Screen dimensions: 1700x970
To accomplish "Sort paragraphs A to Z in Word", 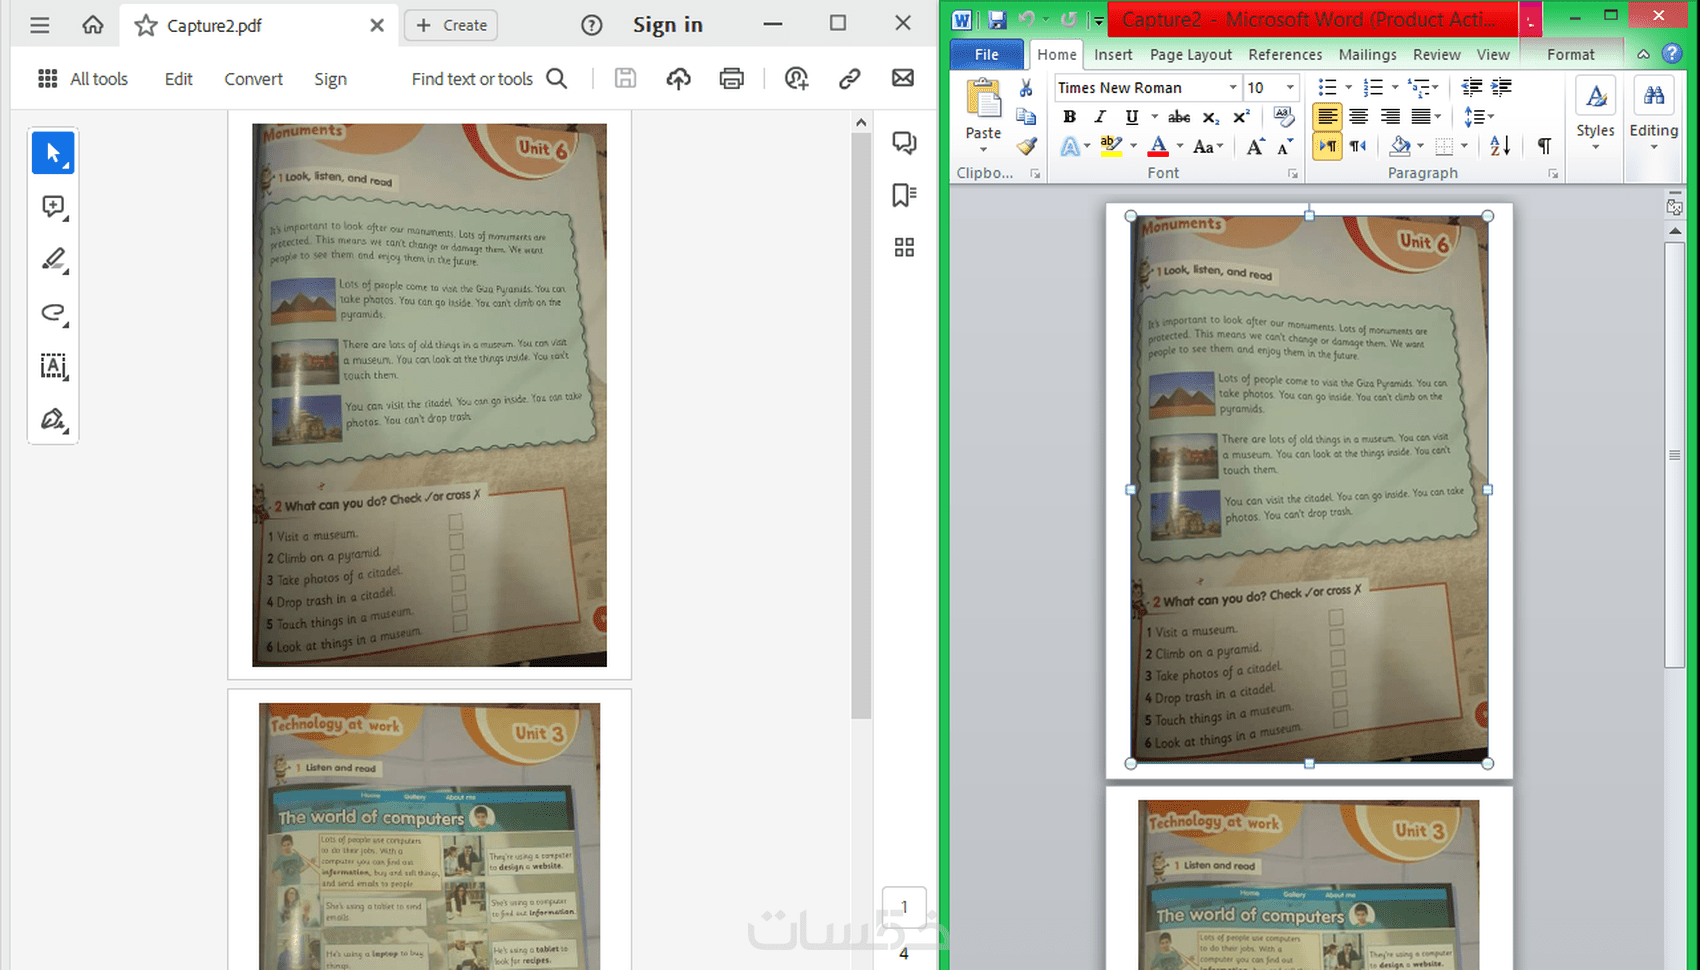I will 1500,146.
